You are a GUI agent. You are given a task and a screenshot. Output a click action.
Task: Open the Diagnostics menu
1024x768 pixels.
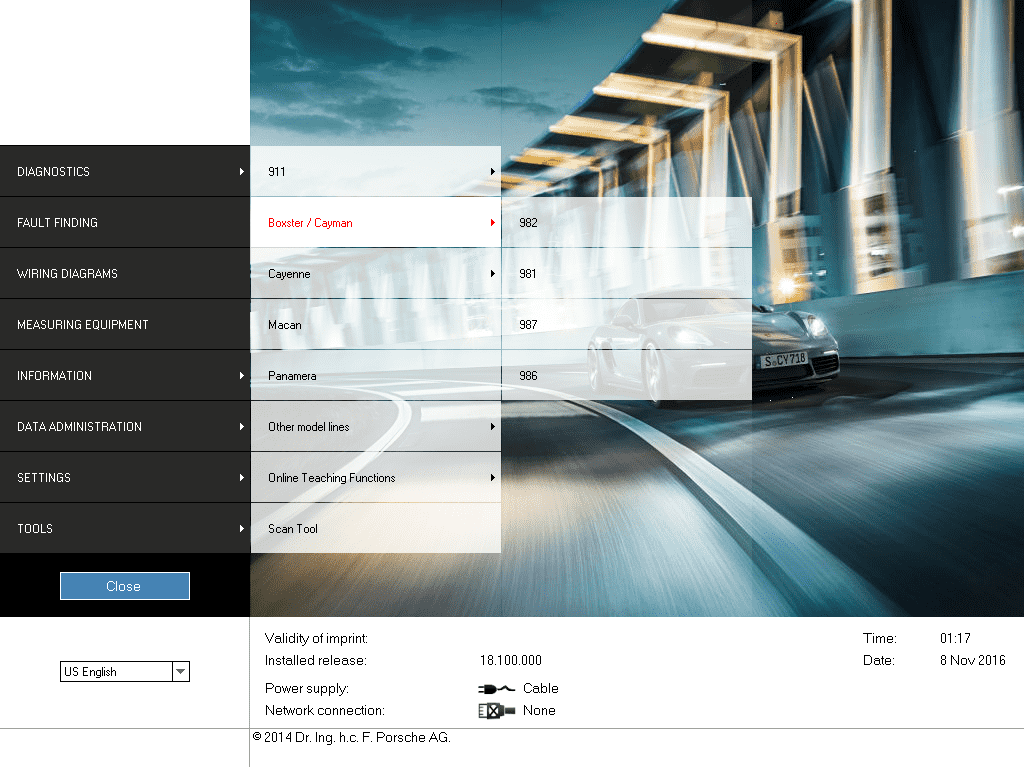[x=124, y=172]
